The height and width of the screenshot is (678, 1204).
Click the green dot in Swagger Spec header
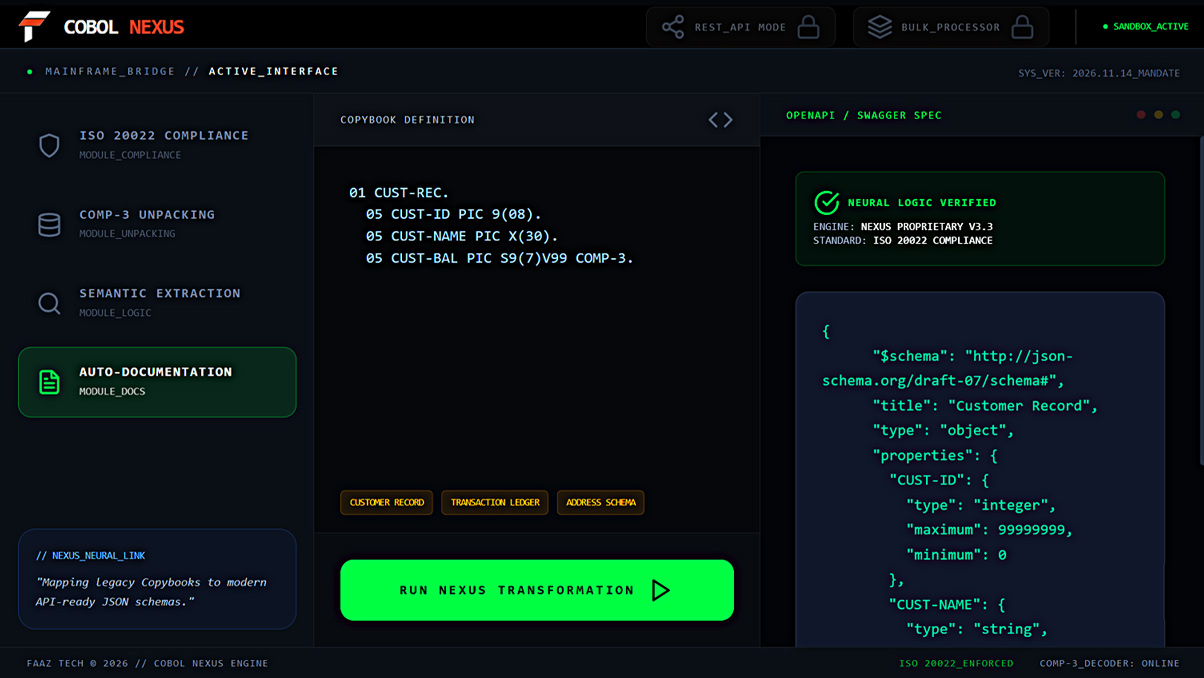click(x=1176, y=115)
